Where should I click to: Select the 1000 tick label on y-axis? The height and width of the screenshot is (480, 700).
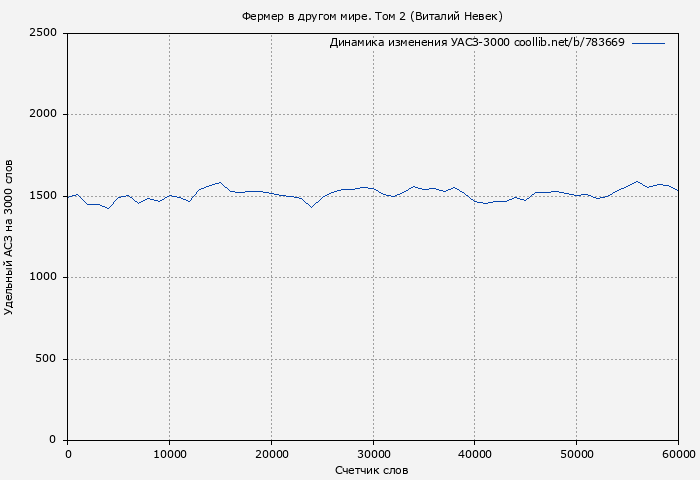click(44, 277)
